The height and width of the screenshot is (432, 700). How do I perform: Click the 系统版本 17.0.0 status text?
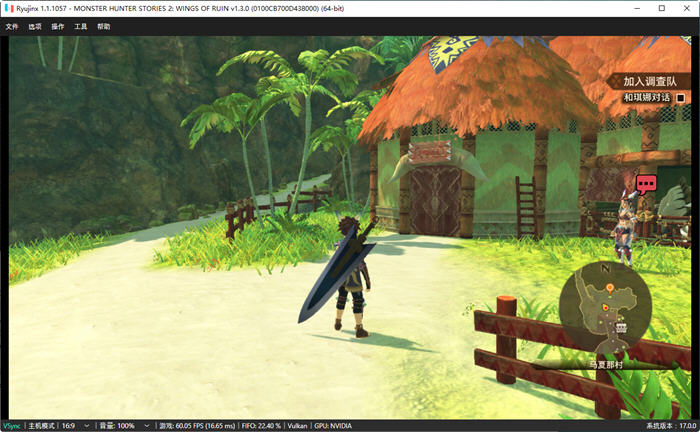[671, 426]
